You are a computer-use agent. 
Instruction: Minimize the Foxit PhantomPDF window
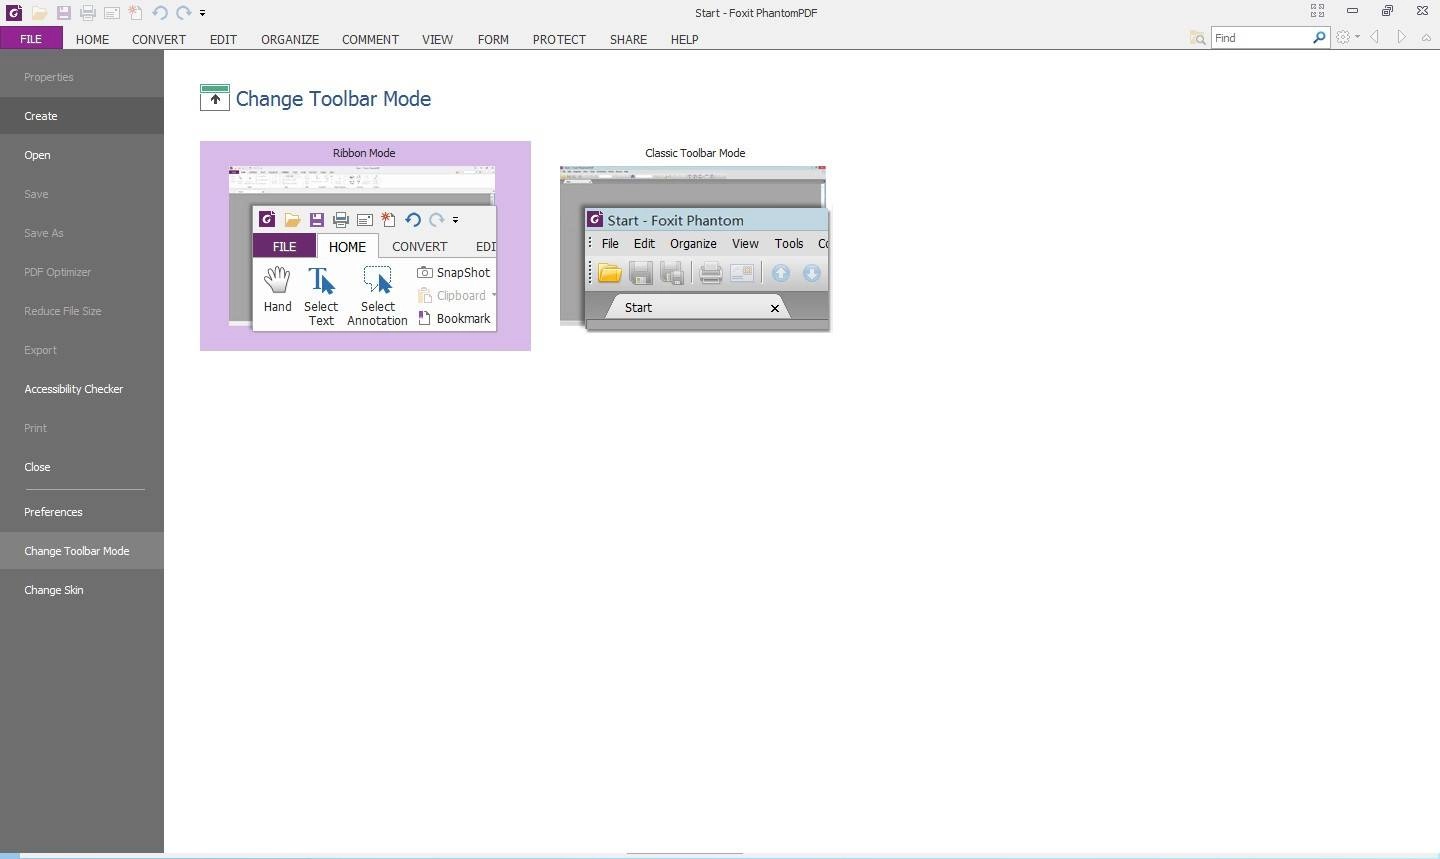pos(1352,11)
